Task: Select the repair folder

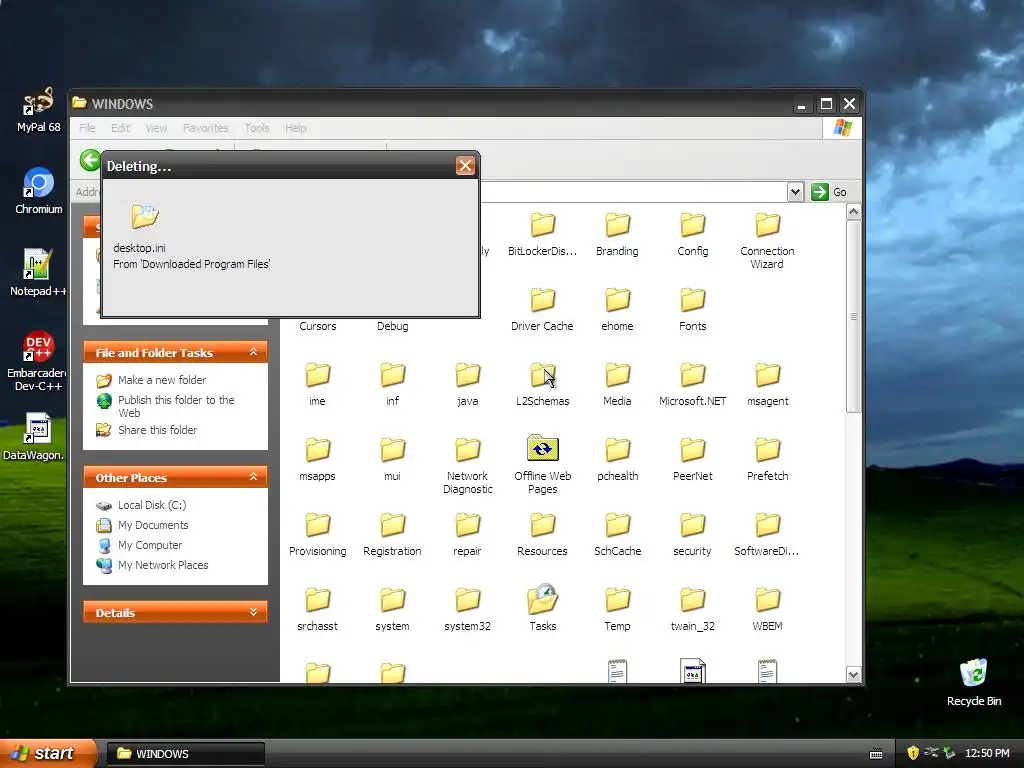Action: click(x=468, y=534)
